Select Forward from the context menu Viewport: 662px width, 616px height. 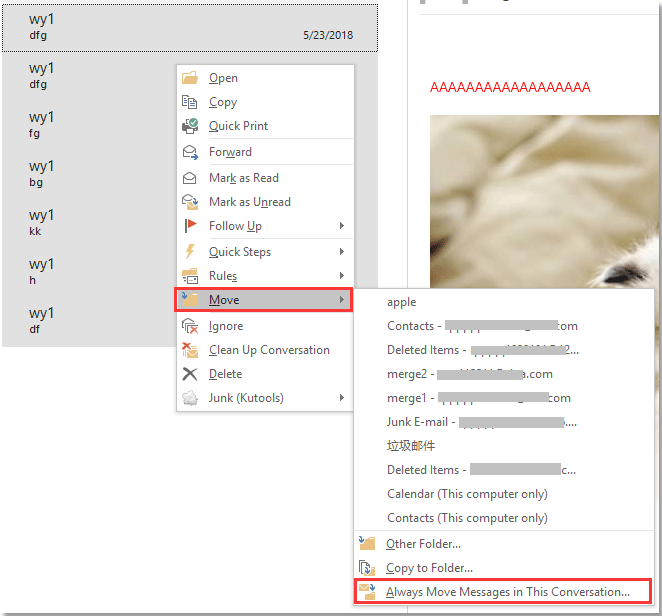pyautogui.click(x=265, y=152)
